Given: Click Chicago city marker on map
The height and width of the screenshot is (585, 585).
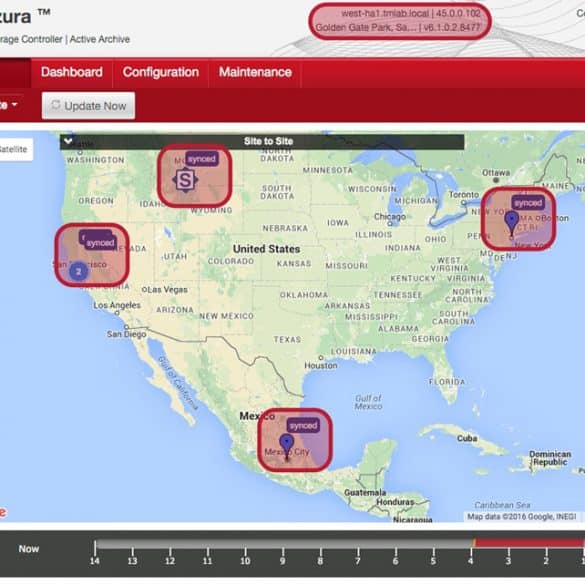Looking at the screenshot, I should click(x=390, y=223).
